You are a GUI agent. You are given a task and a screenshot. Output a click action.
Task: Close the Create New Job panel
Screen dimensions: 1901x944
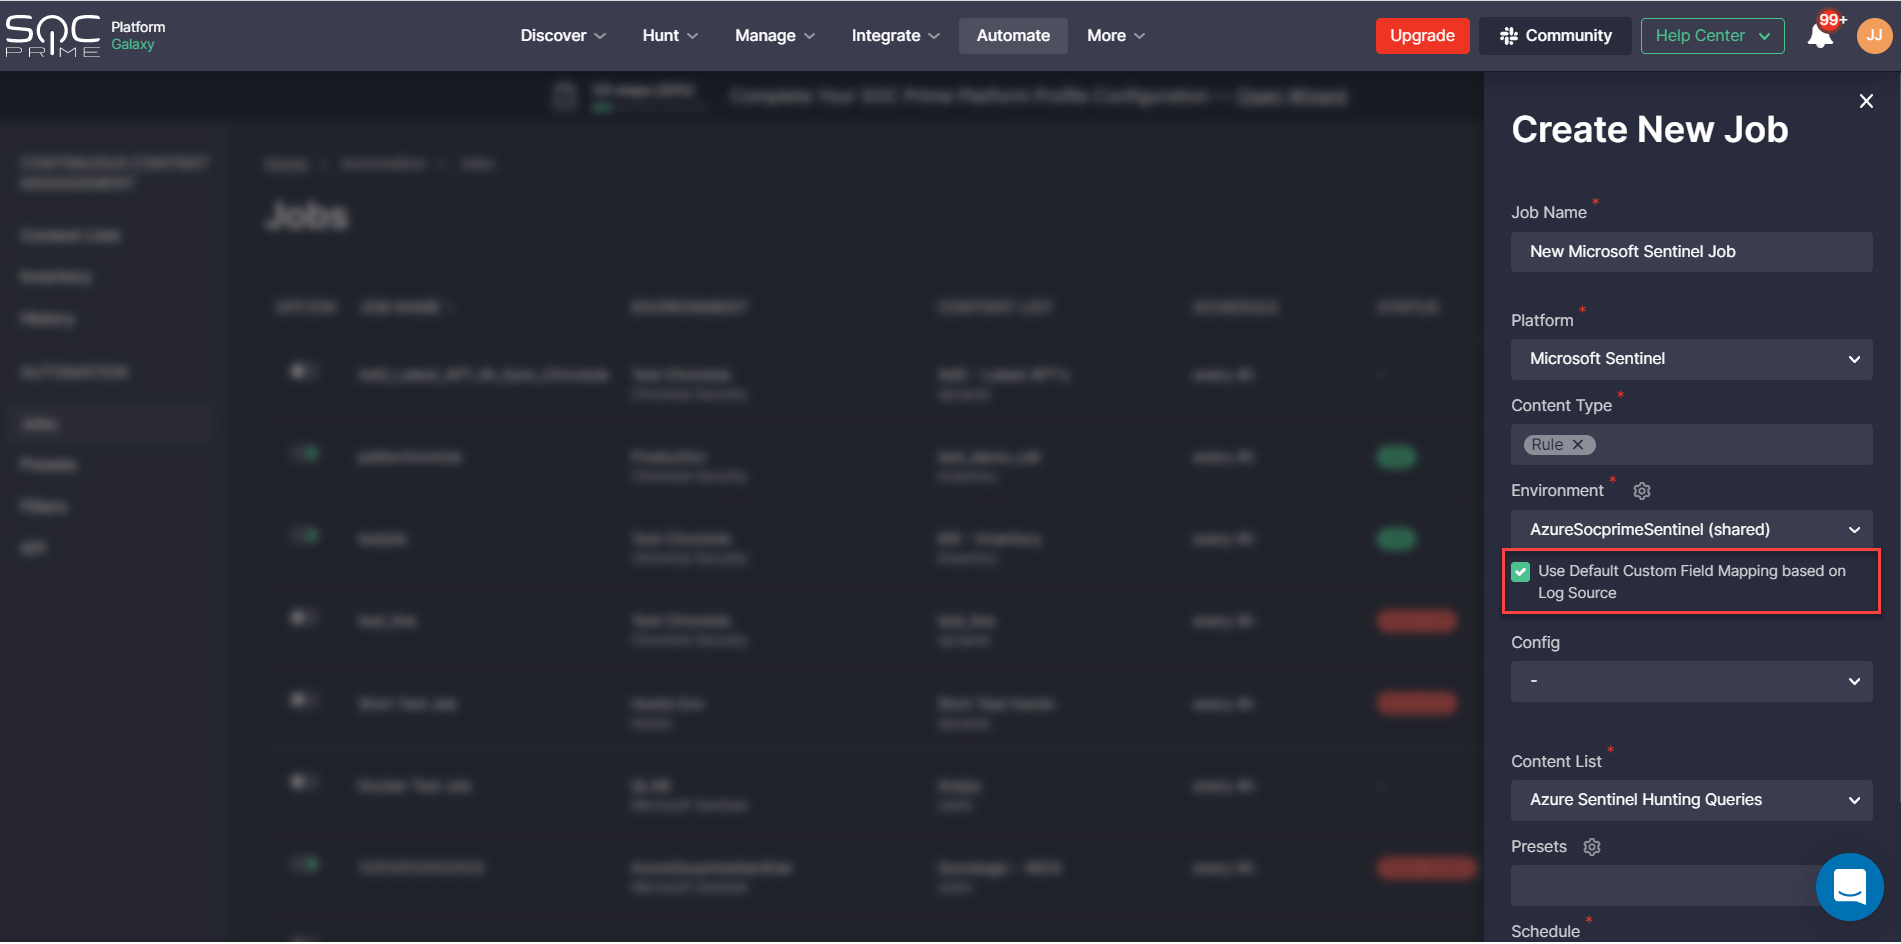[x=1866, y=101]
